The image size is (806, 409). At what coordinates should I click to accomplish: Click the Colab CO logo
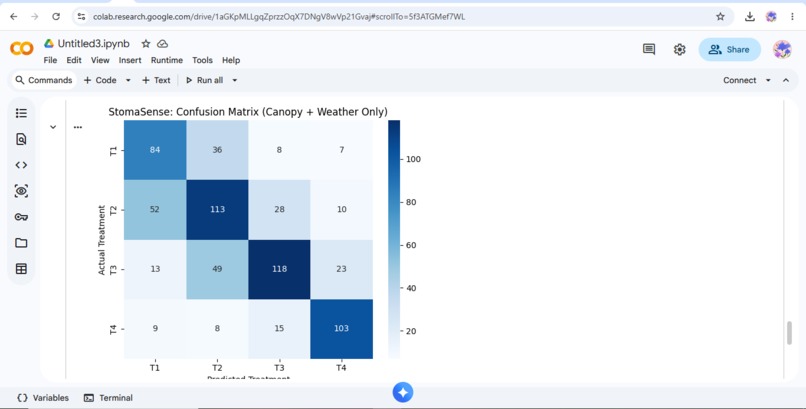coord(22,49)
